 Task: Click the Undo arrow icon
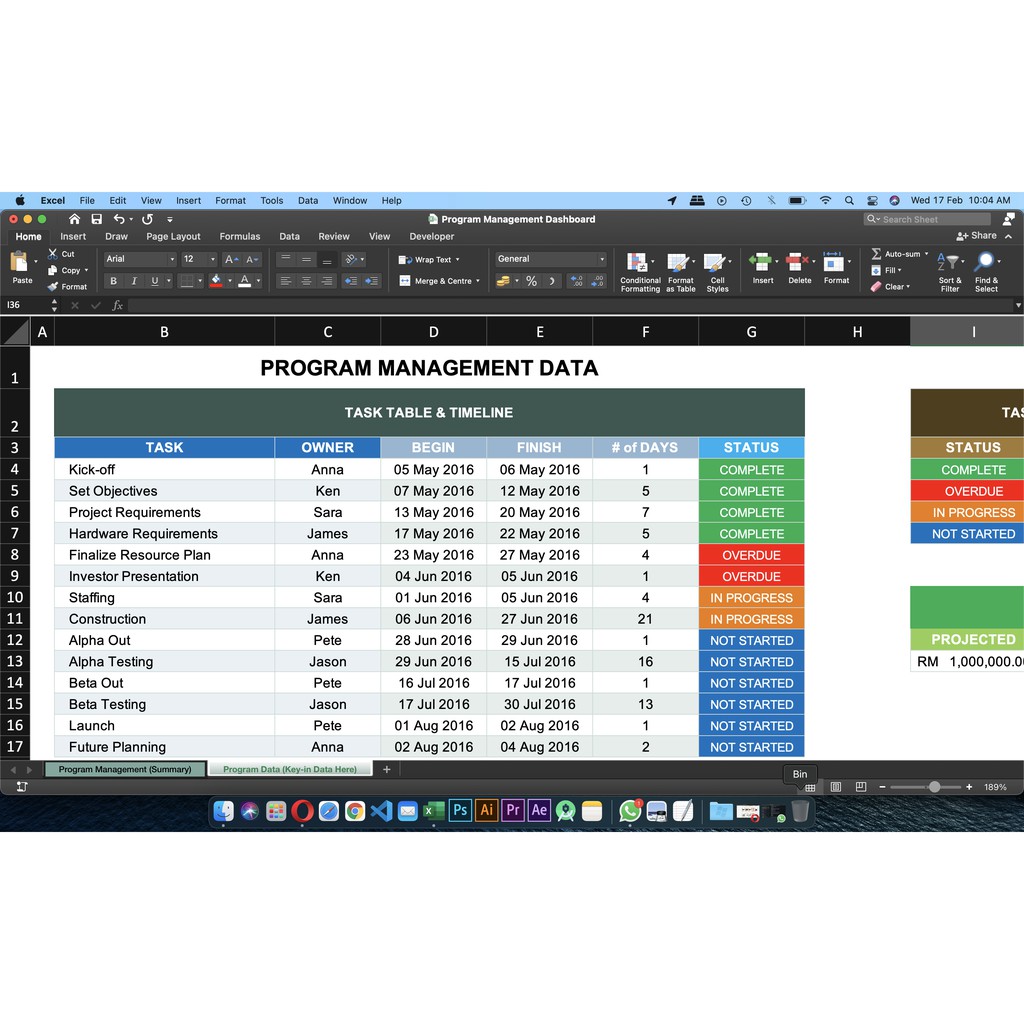[x=118, y=219]
